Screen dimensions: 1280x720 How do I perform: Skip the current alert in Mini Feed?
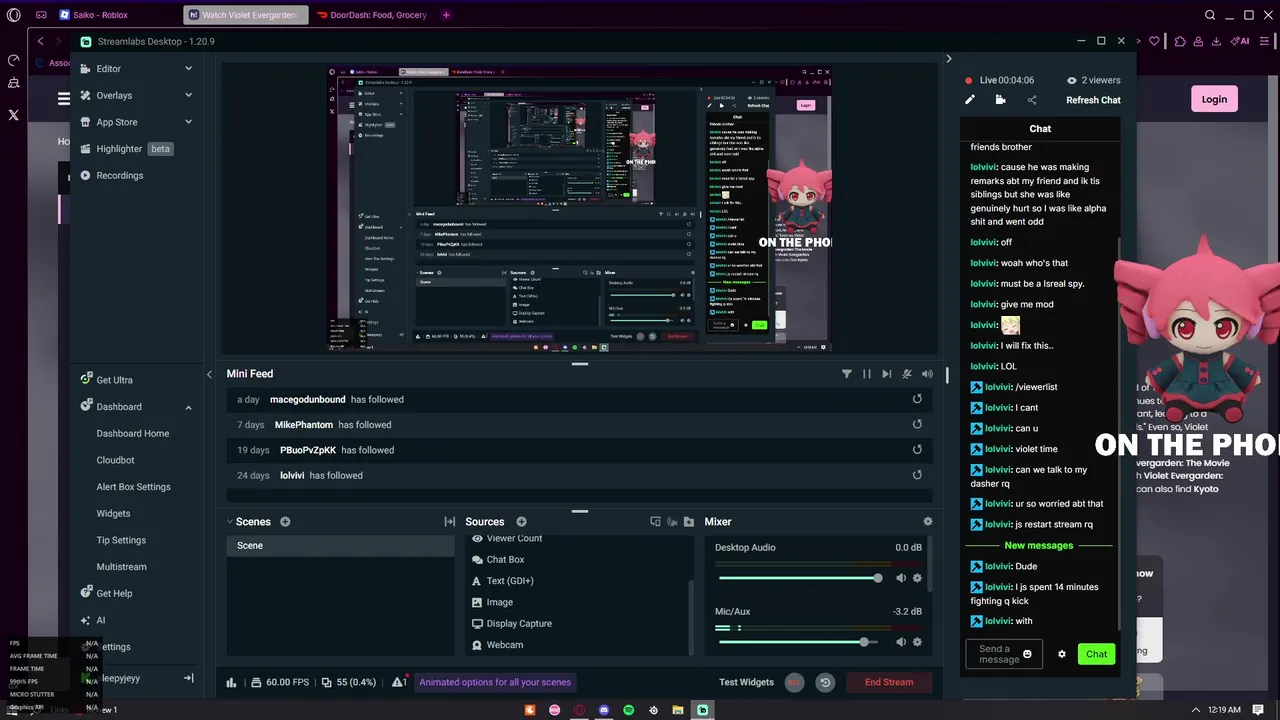tap(887, 374)
